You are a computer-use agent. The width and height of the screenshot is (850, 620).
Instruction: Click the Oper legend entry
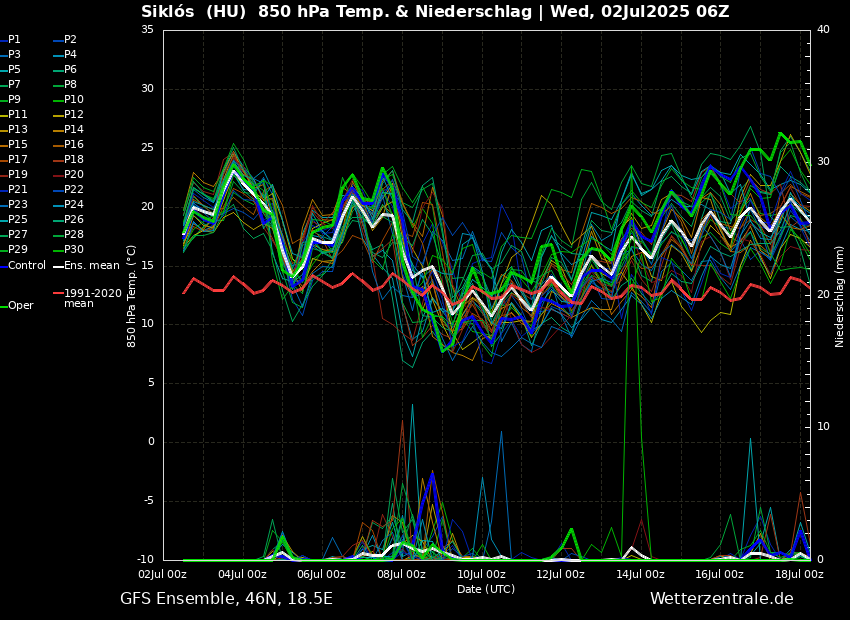(21, 306)
